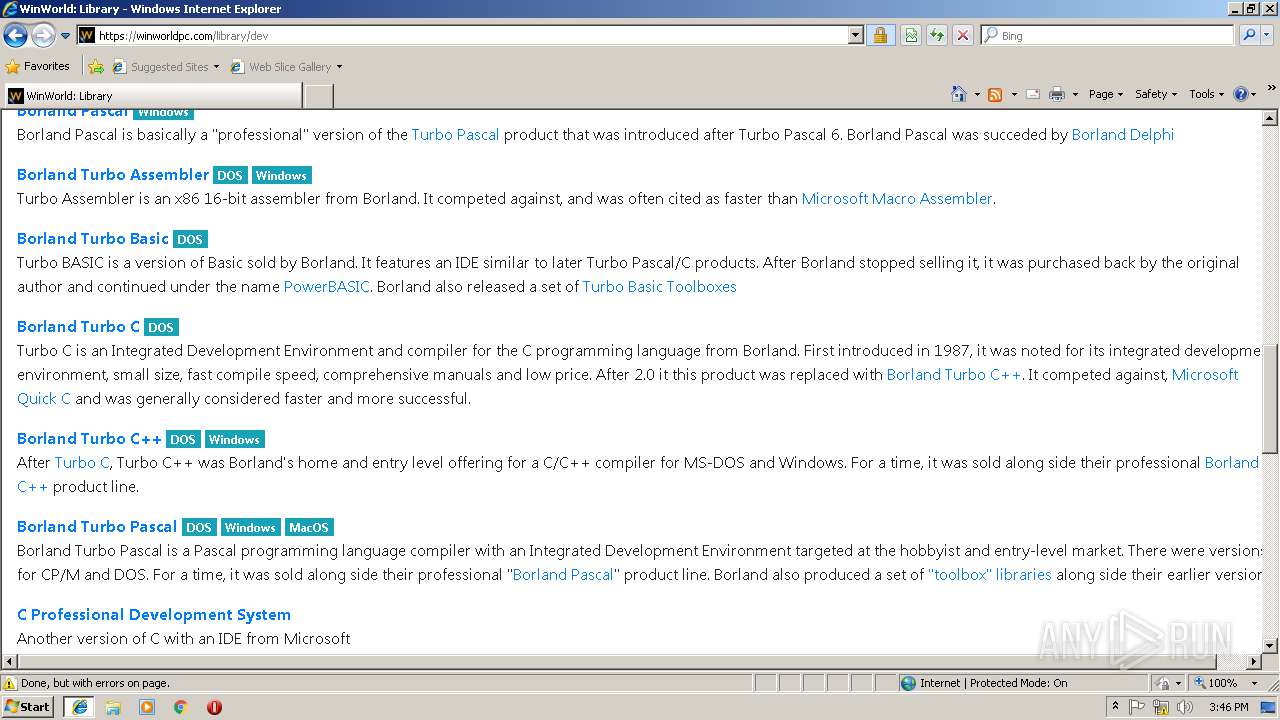1280x720 pixels.
Task: Stop loading with the red X icon
Action: (x=962, y=35)
